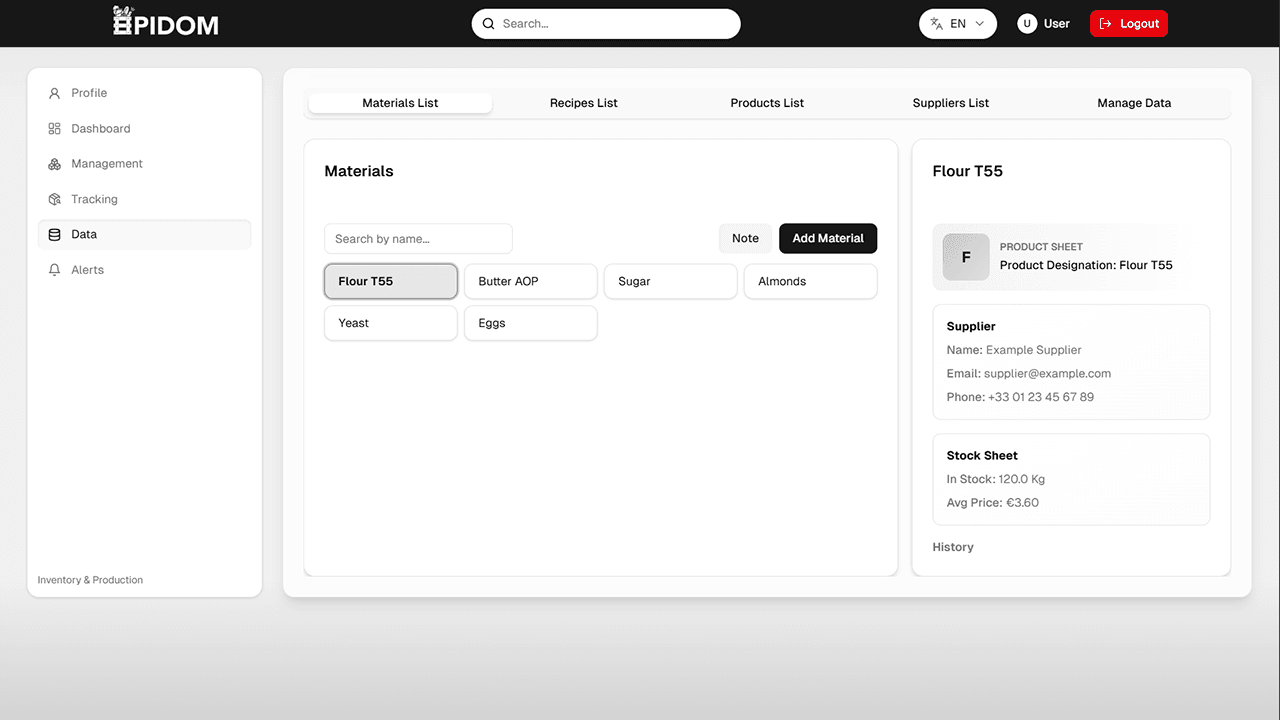
Task: Open Profile from the sidebar icon
Action: pyautogui.click(x=53, y=92)
